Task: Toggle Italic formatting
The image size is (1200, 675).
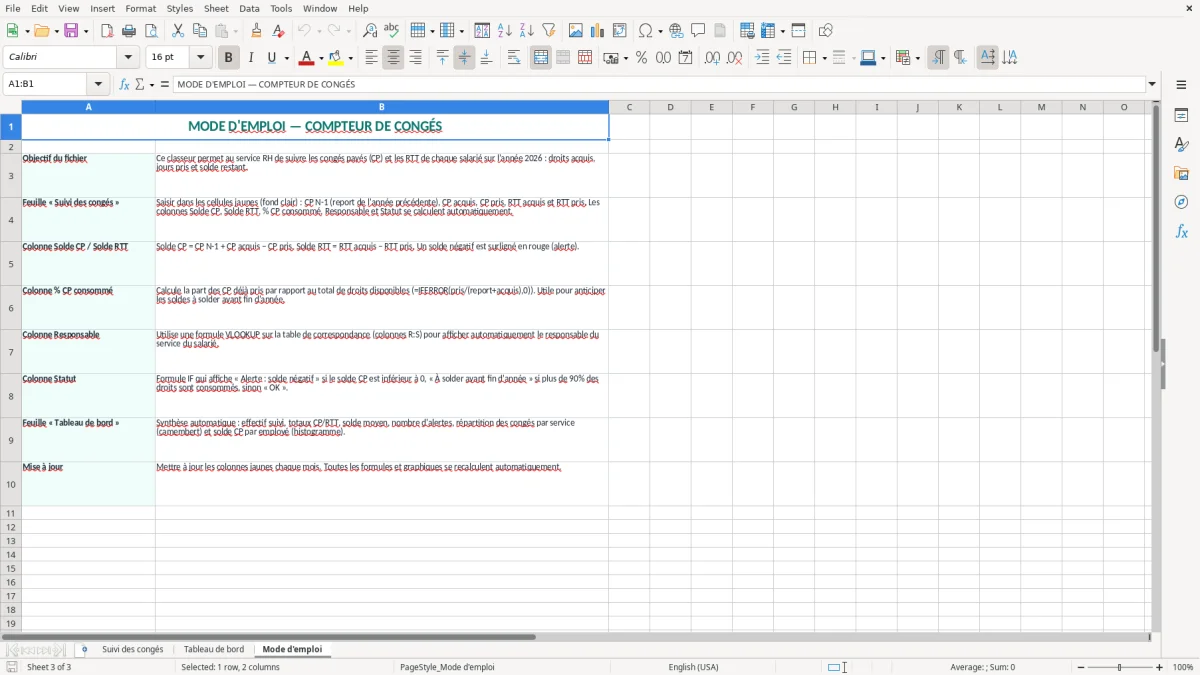Action: [251, 58]
